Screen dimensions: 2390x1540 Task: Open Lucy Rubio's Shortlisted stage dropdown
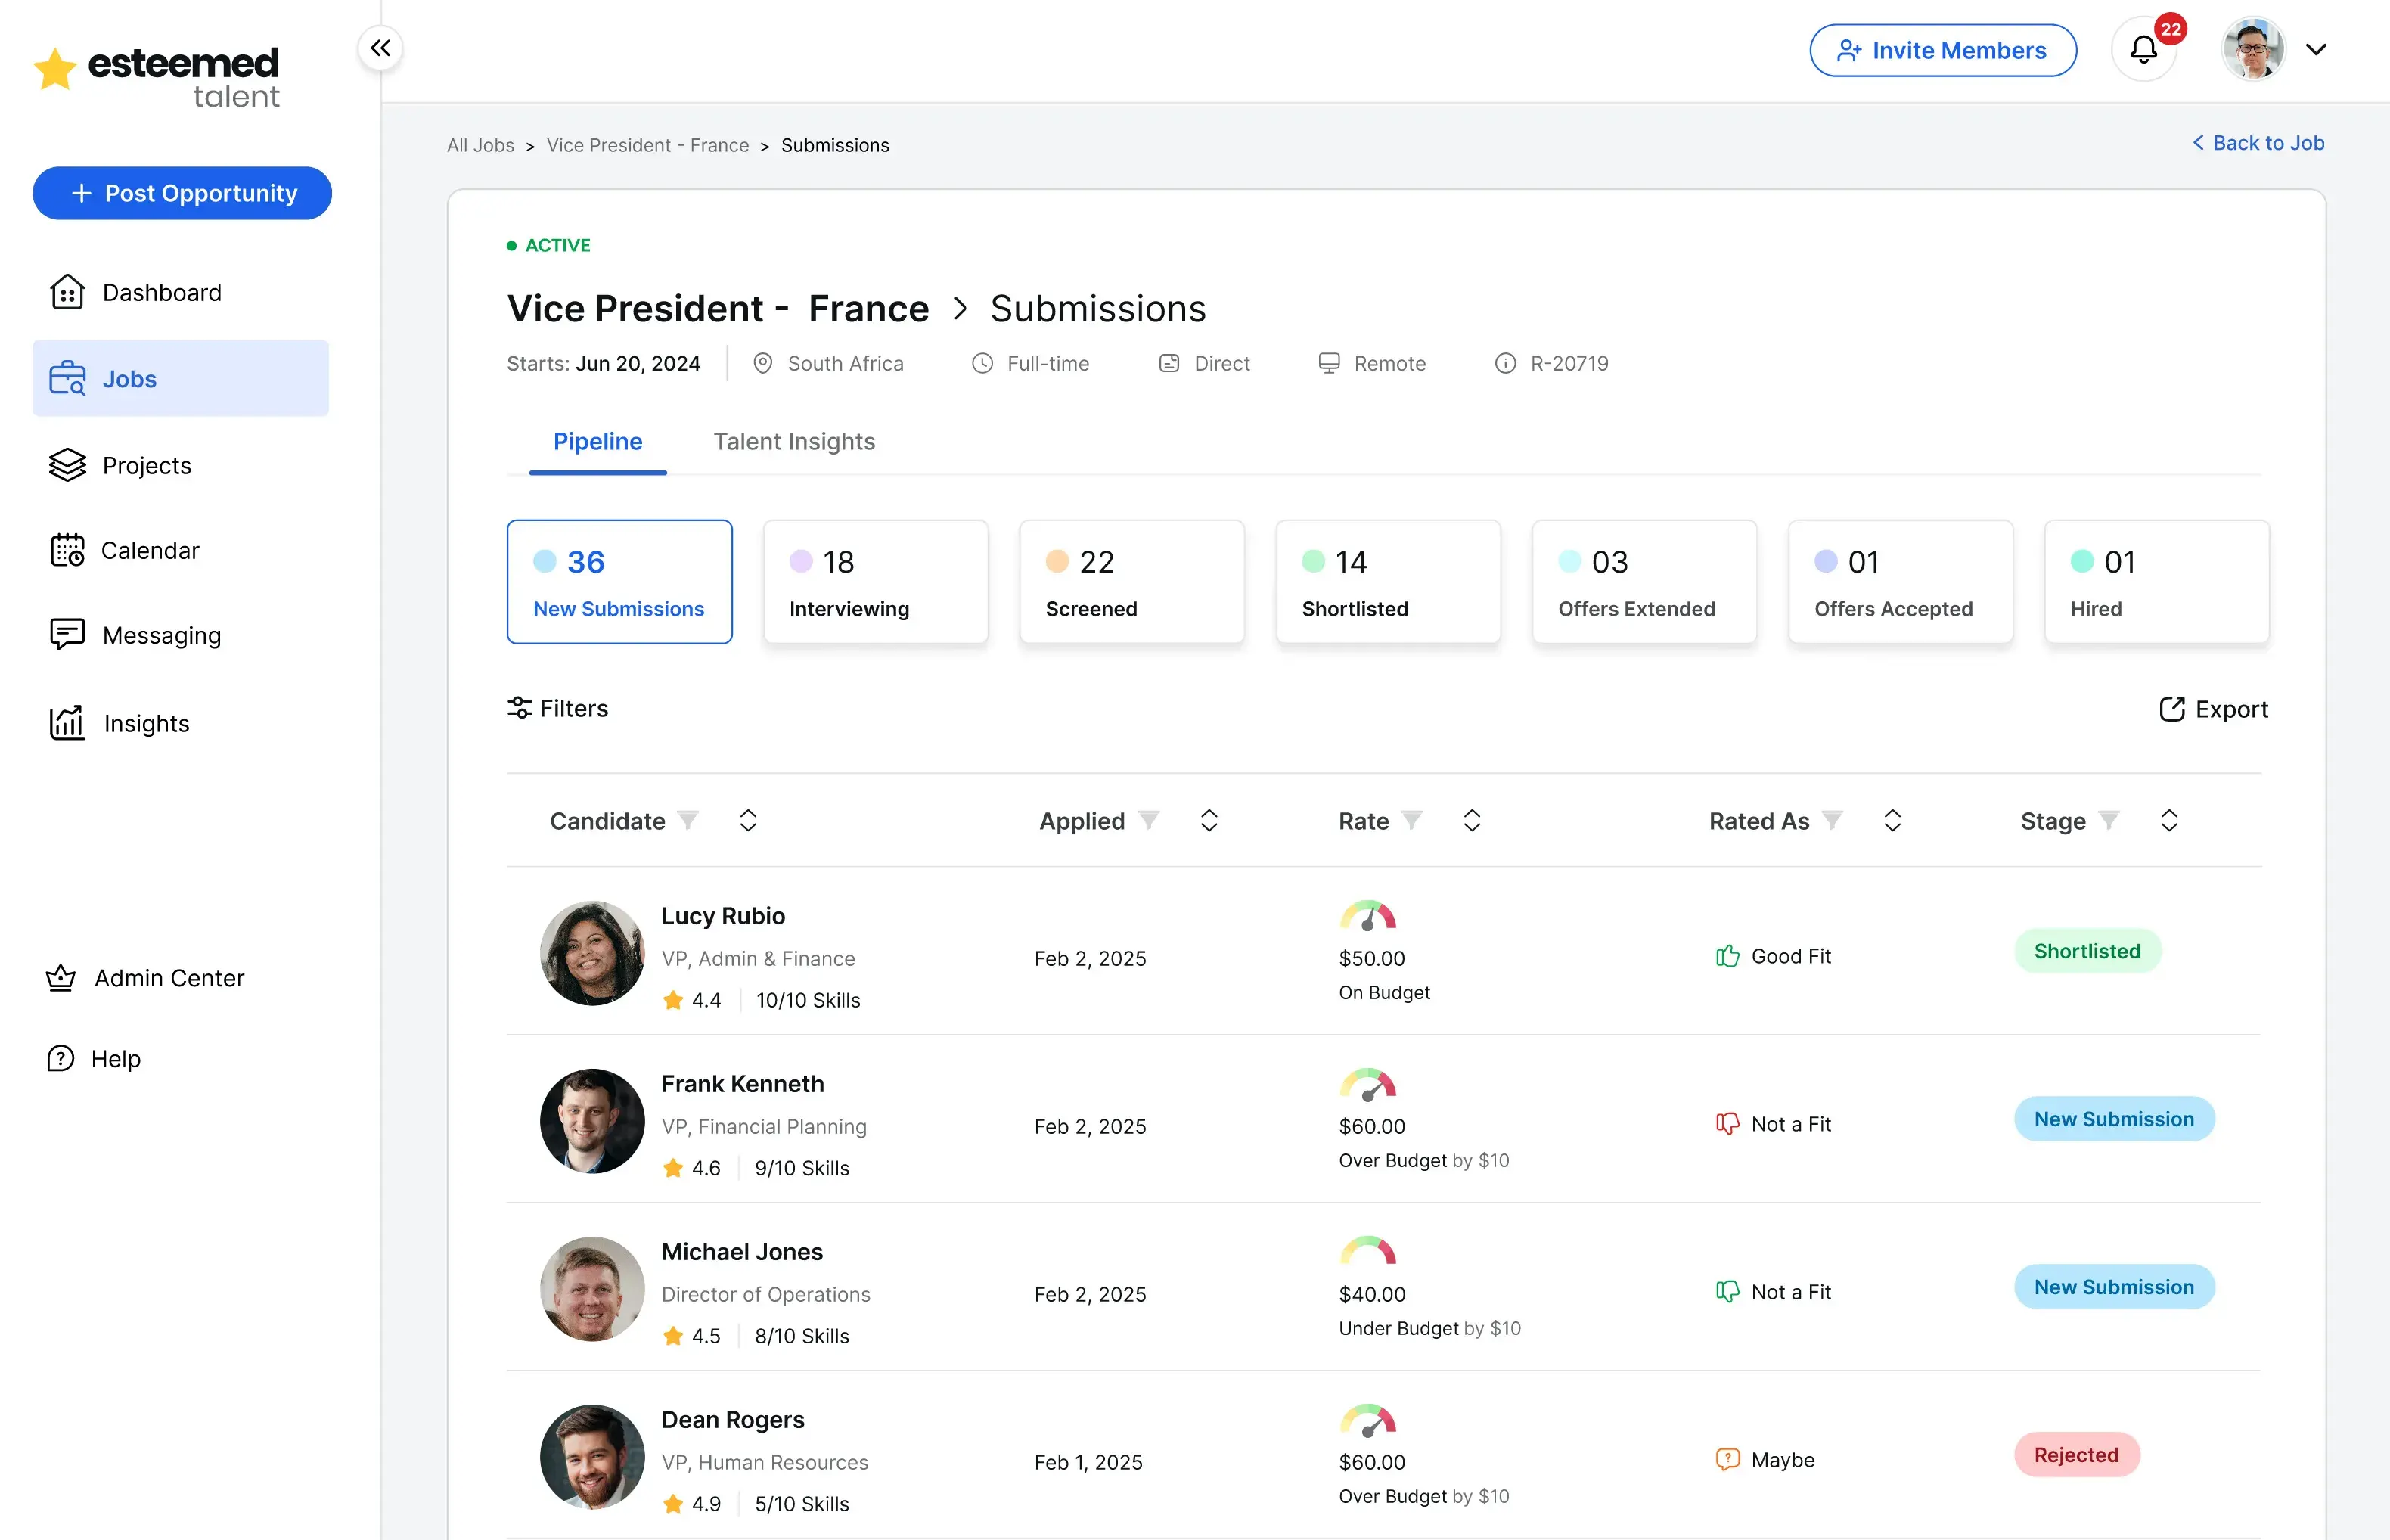[2087, 951]
